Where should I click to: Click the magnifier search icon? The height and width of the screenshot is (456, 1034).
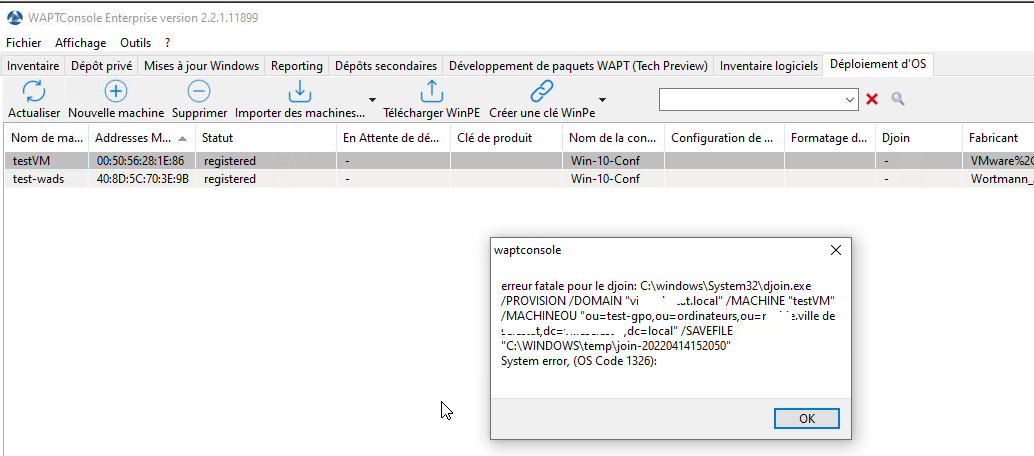898,99
